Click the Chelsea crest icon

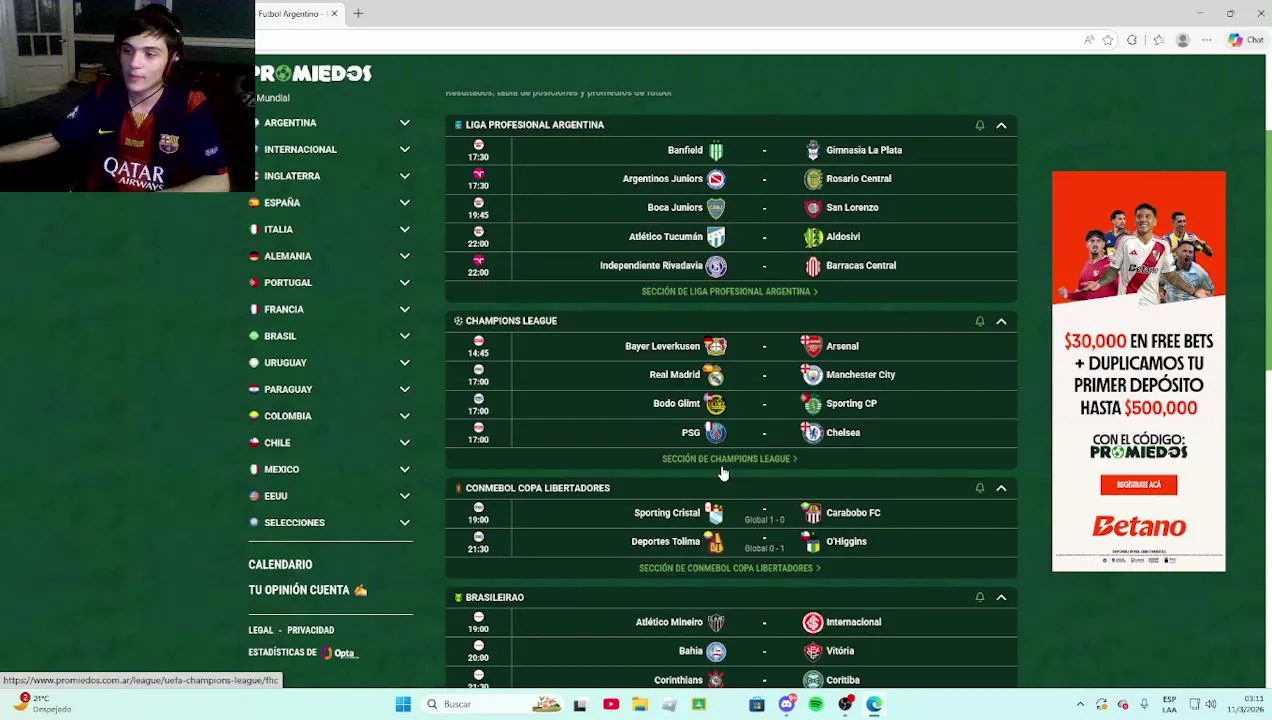pyautogui.click(x=813, y=433)
